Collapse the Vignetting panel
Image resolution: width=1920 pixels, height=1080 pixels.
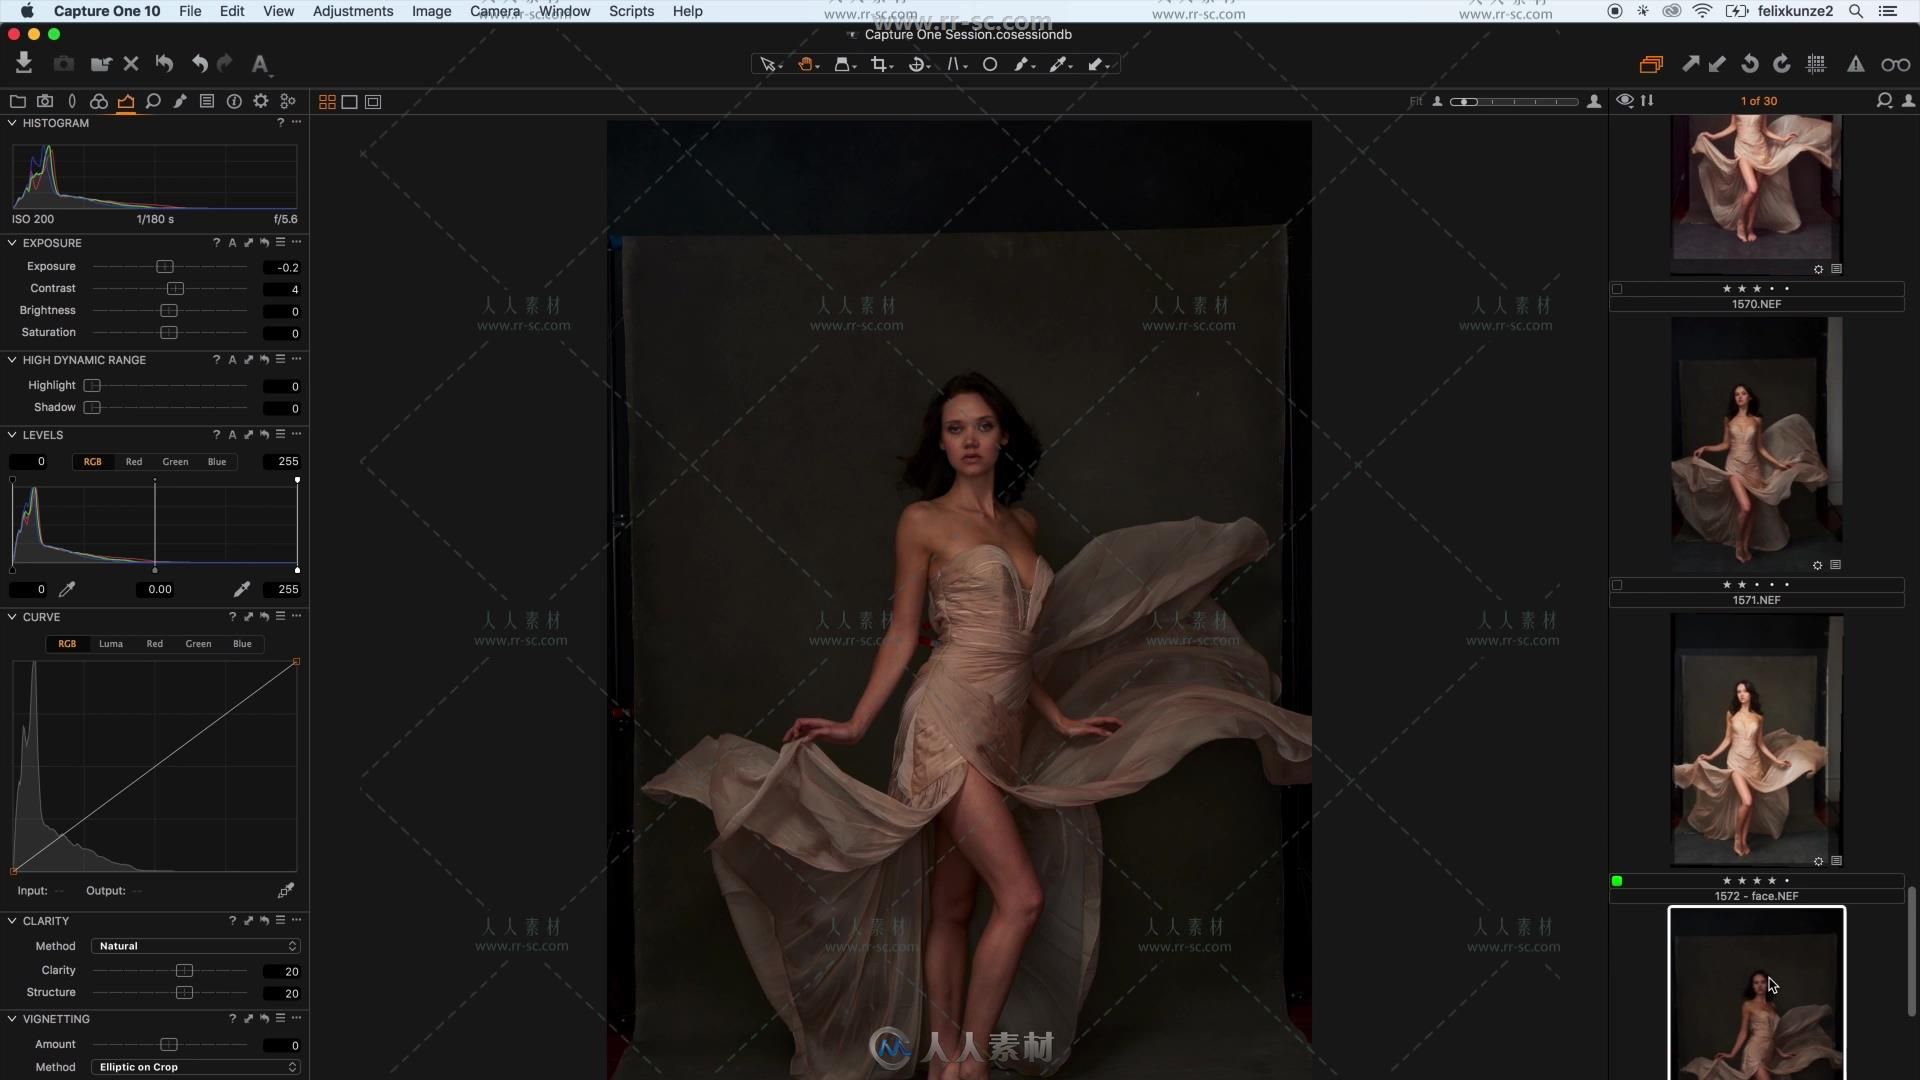12,1019
